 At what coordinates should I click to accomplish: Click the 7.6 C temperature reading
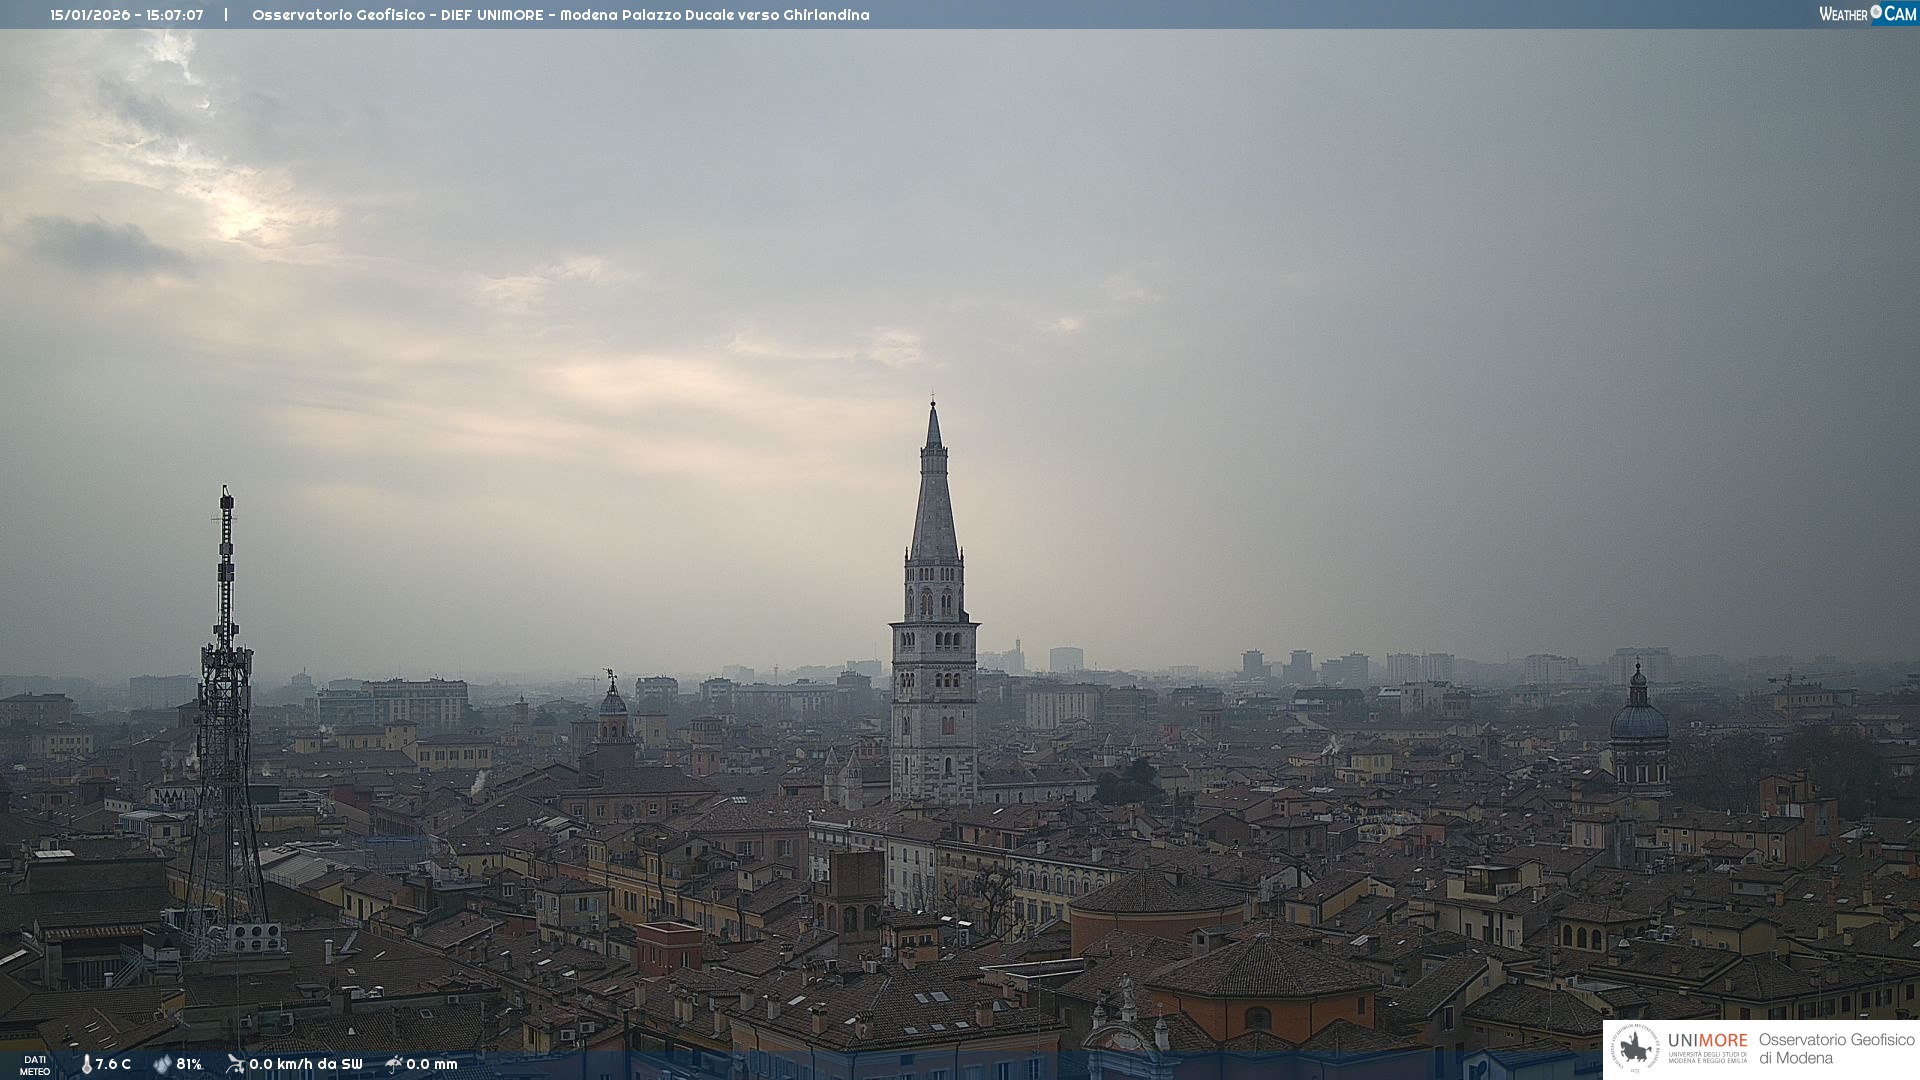tap(113, 1064)
